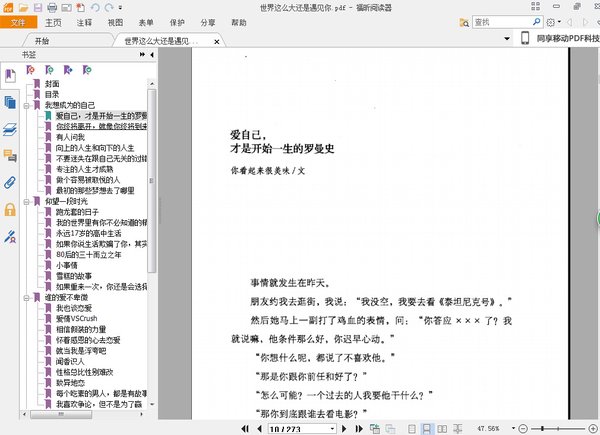
Task: Open the 封面 bookmark
Action: coord(51,85)
